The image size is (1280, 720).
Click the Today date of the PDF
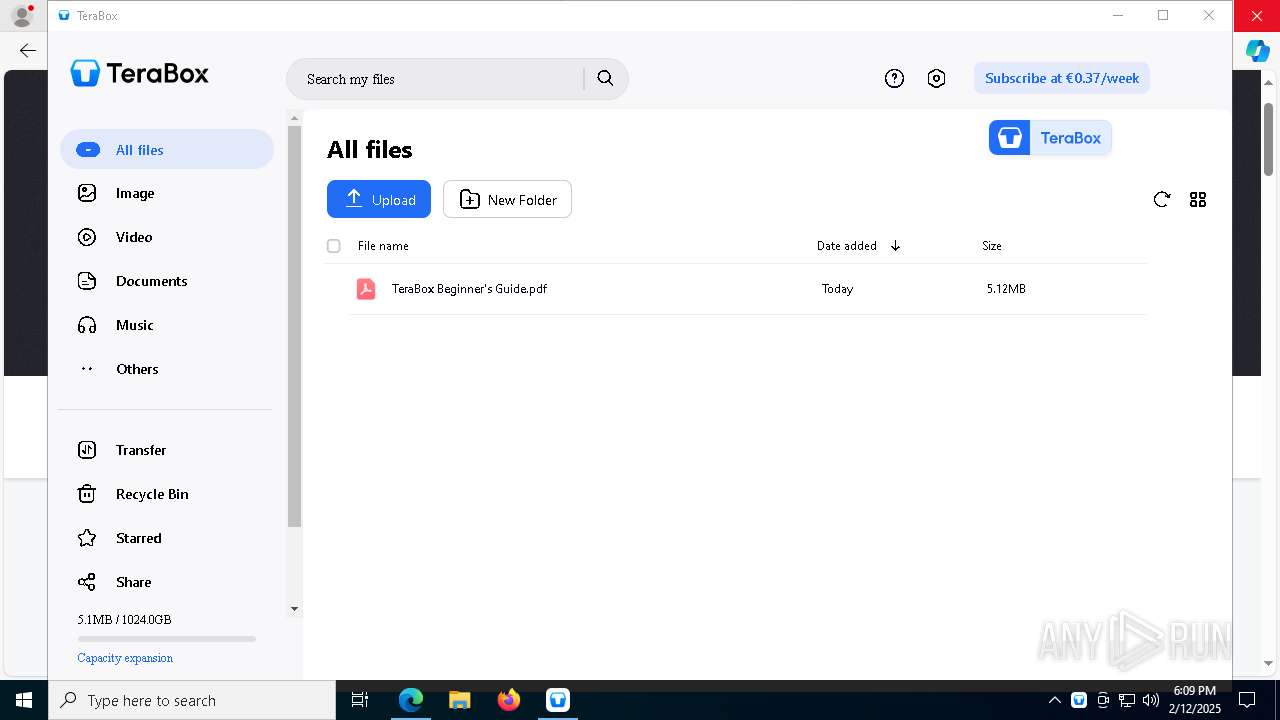pos(837,289)
